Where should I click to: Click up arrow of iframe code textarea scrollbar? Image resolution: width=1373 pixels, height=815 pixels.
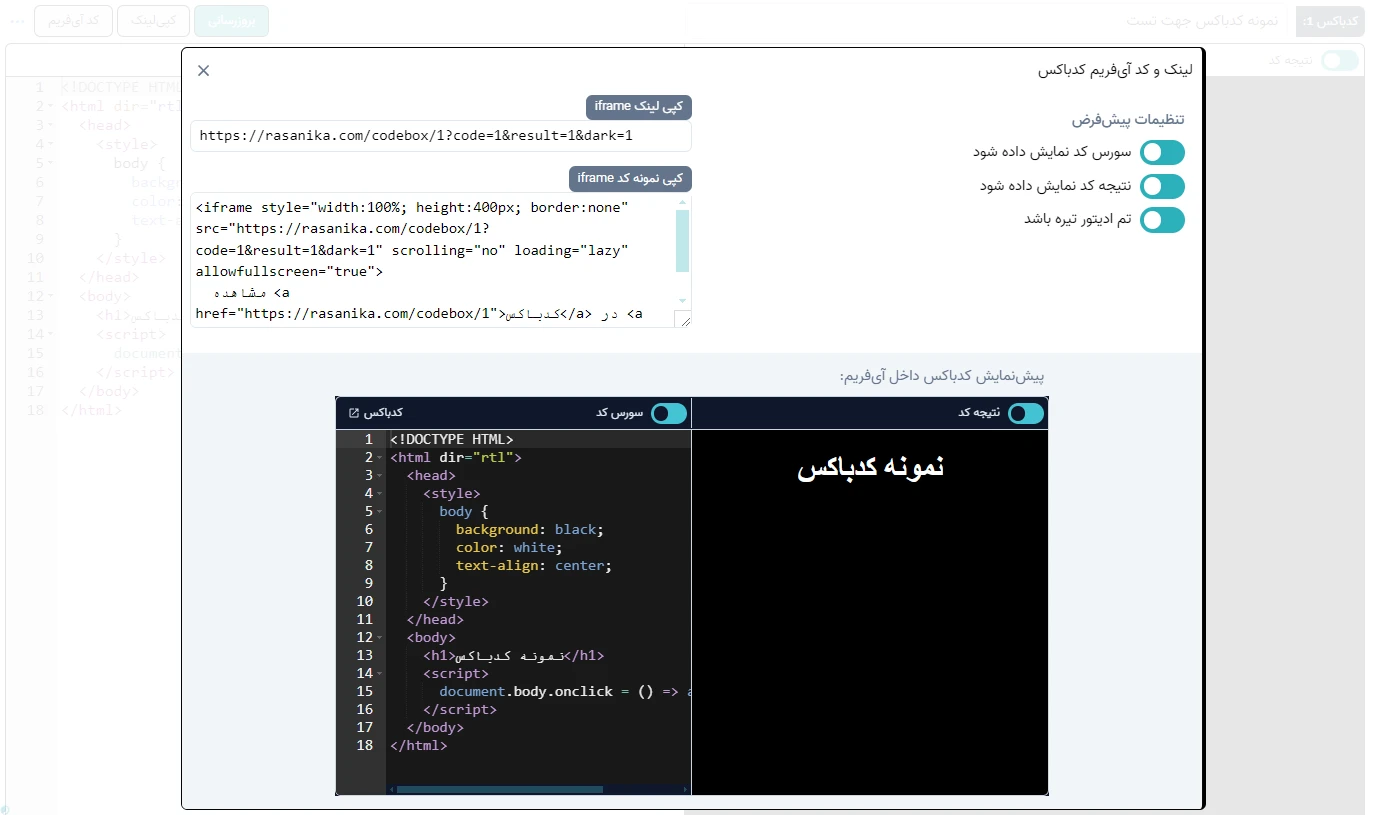(x=682, y=202)
